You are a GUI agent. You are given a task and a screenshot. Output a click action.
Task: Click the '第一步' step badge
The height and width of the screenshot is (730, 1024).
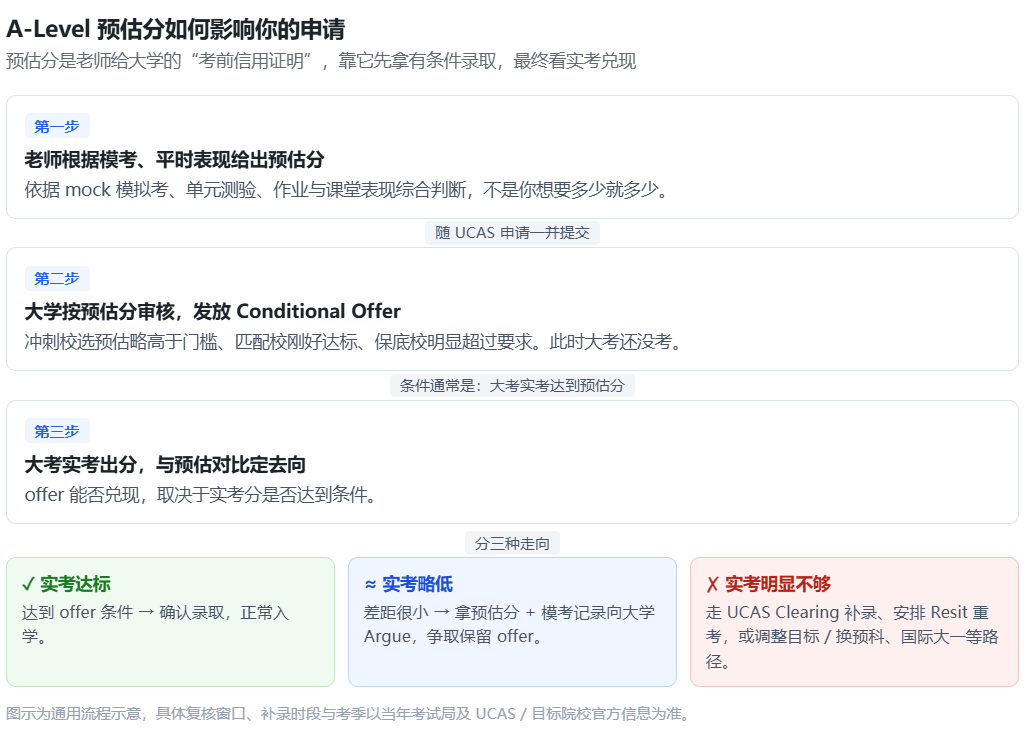(x=57, y=126)
